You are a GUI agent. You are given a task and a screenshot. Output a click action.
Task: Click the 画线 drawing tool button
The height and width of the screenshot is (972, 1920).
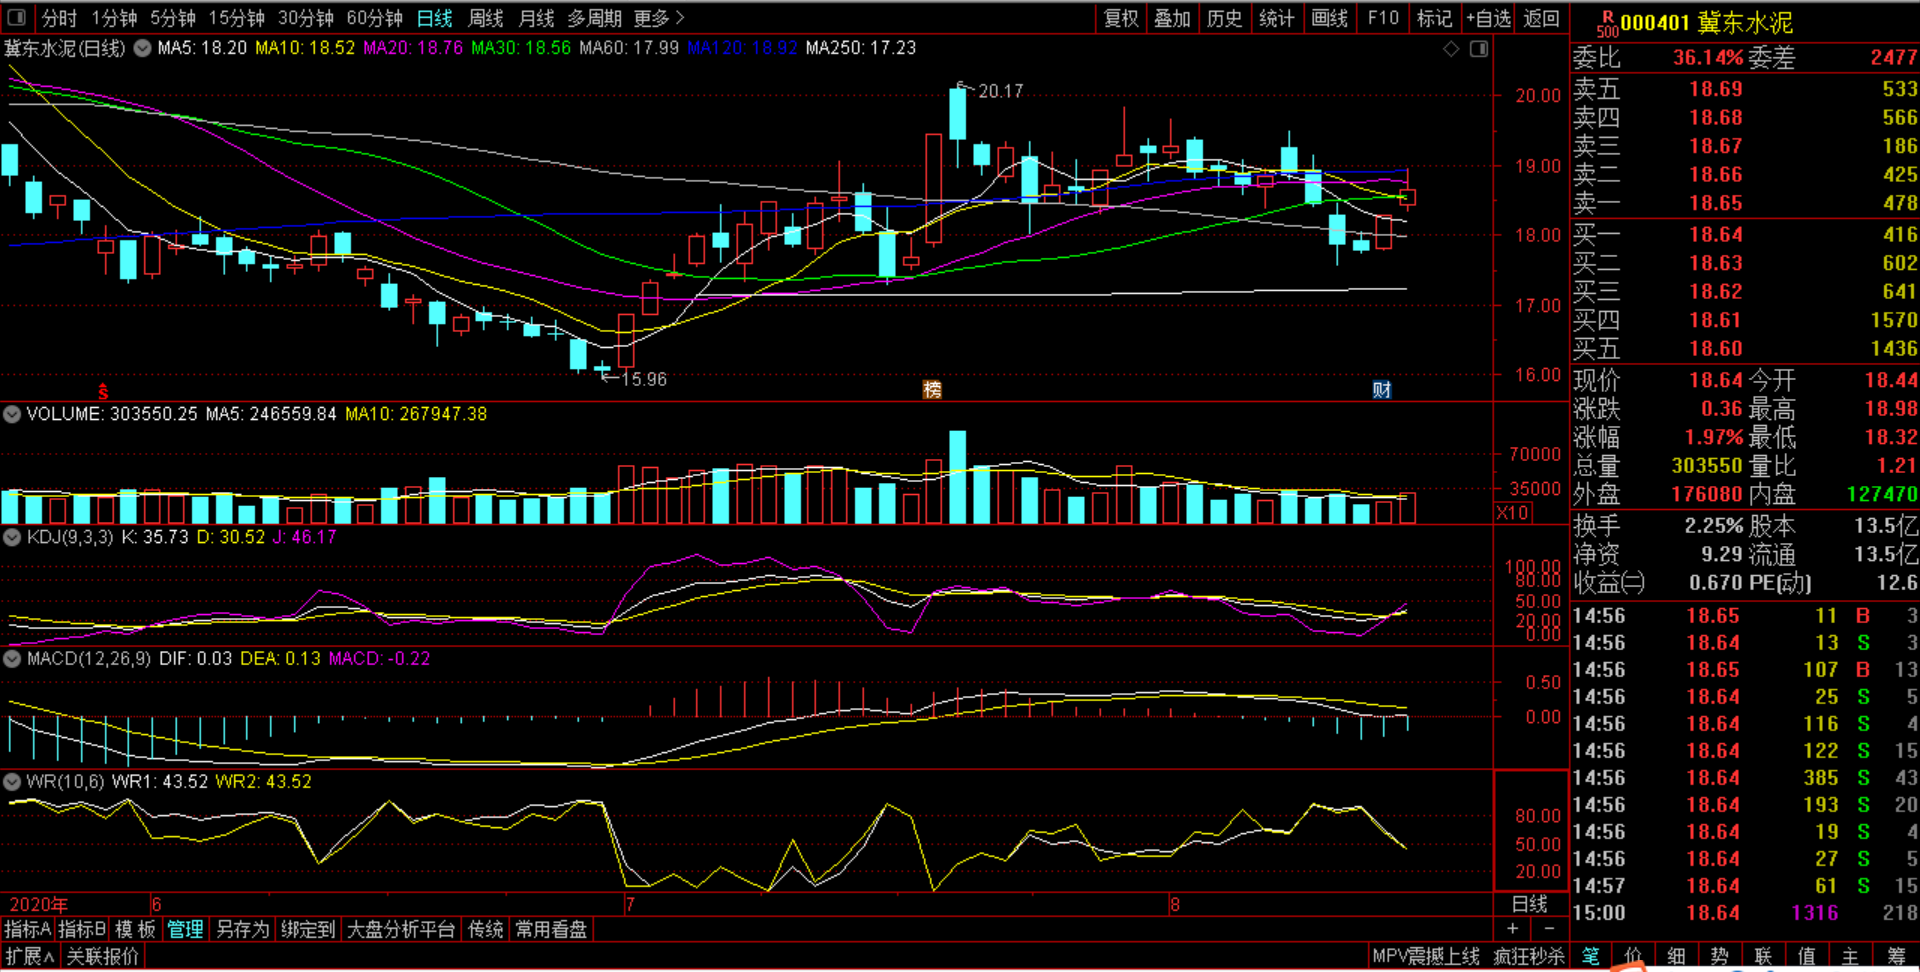point(1329,18)
